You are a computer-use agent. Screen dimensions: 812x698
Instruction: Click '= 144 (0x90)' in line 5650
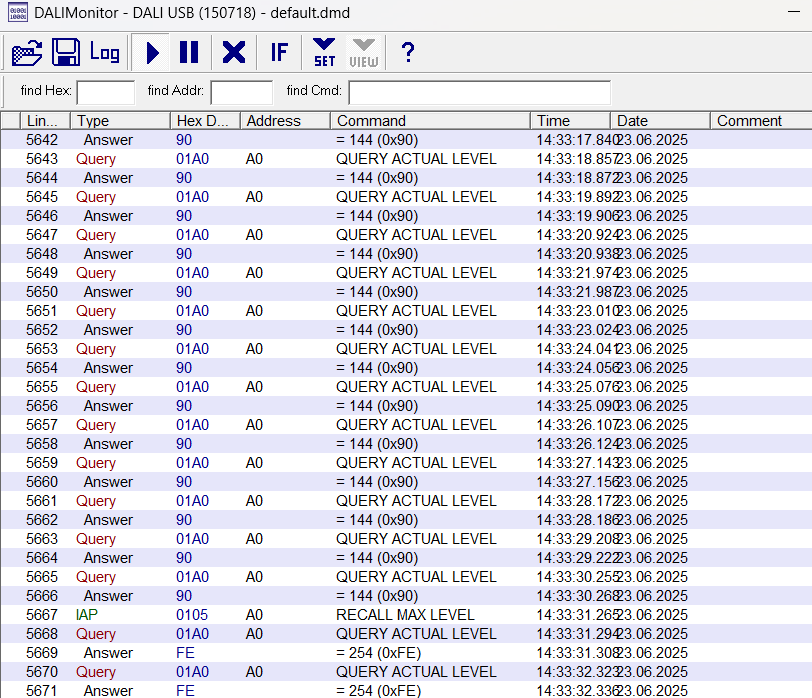[377, 292]
